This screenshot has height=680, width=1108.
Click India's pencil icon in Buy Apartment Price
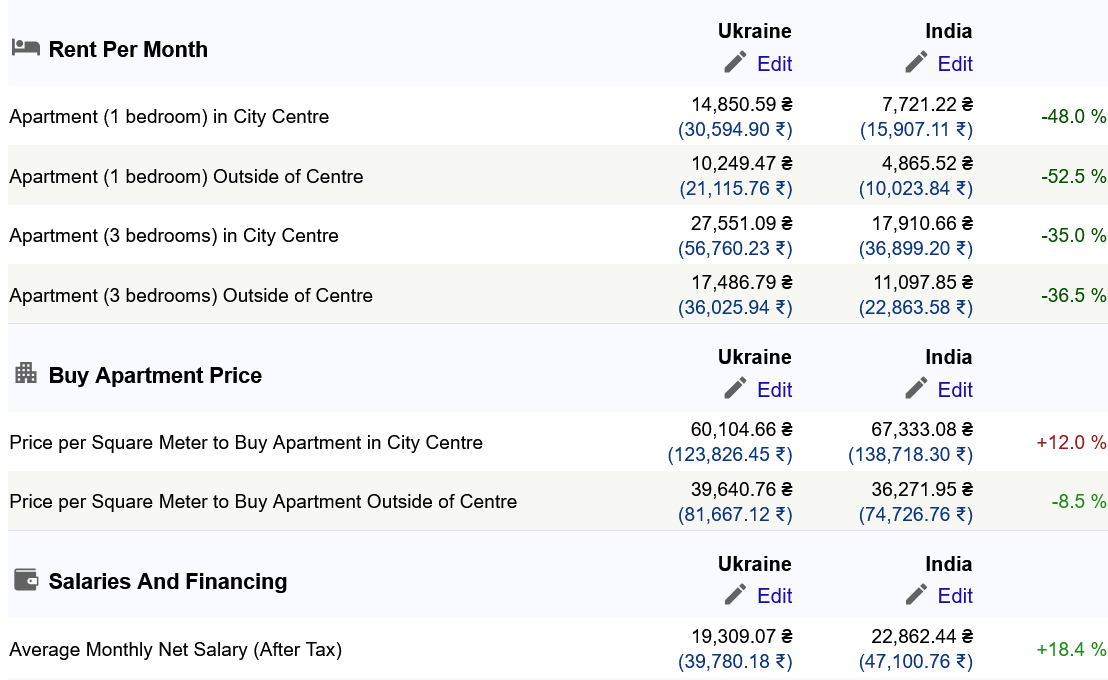916,388
